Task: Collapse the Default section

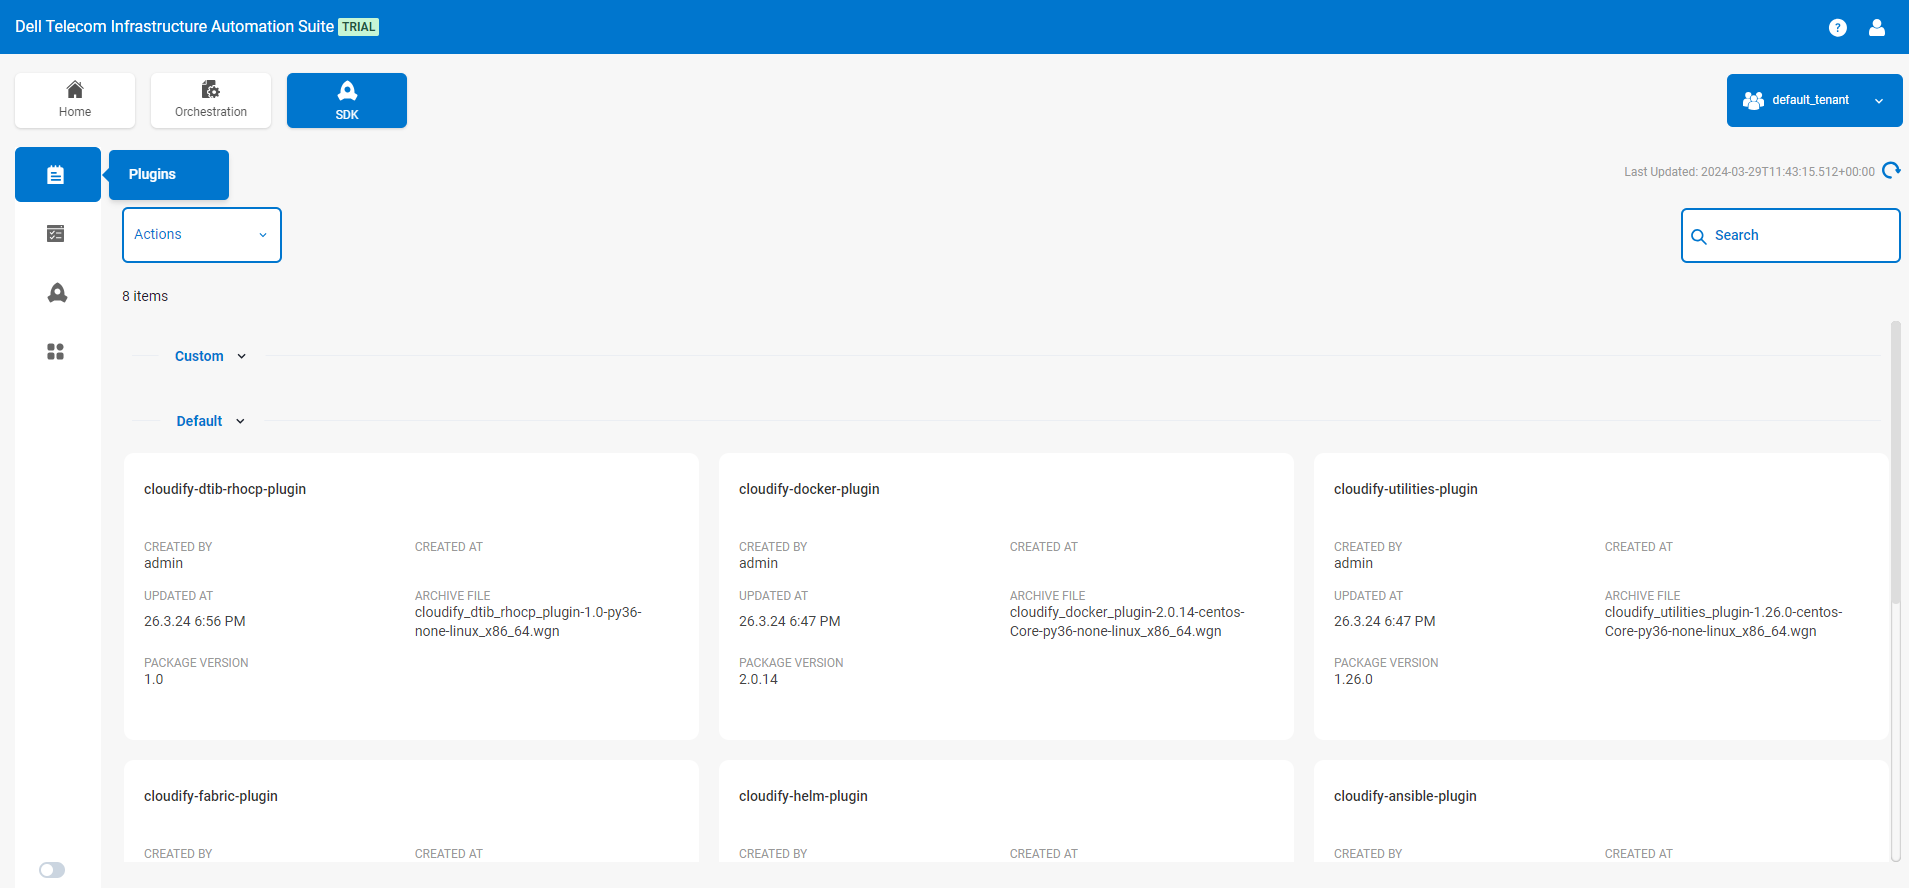Action: (210, 421)
